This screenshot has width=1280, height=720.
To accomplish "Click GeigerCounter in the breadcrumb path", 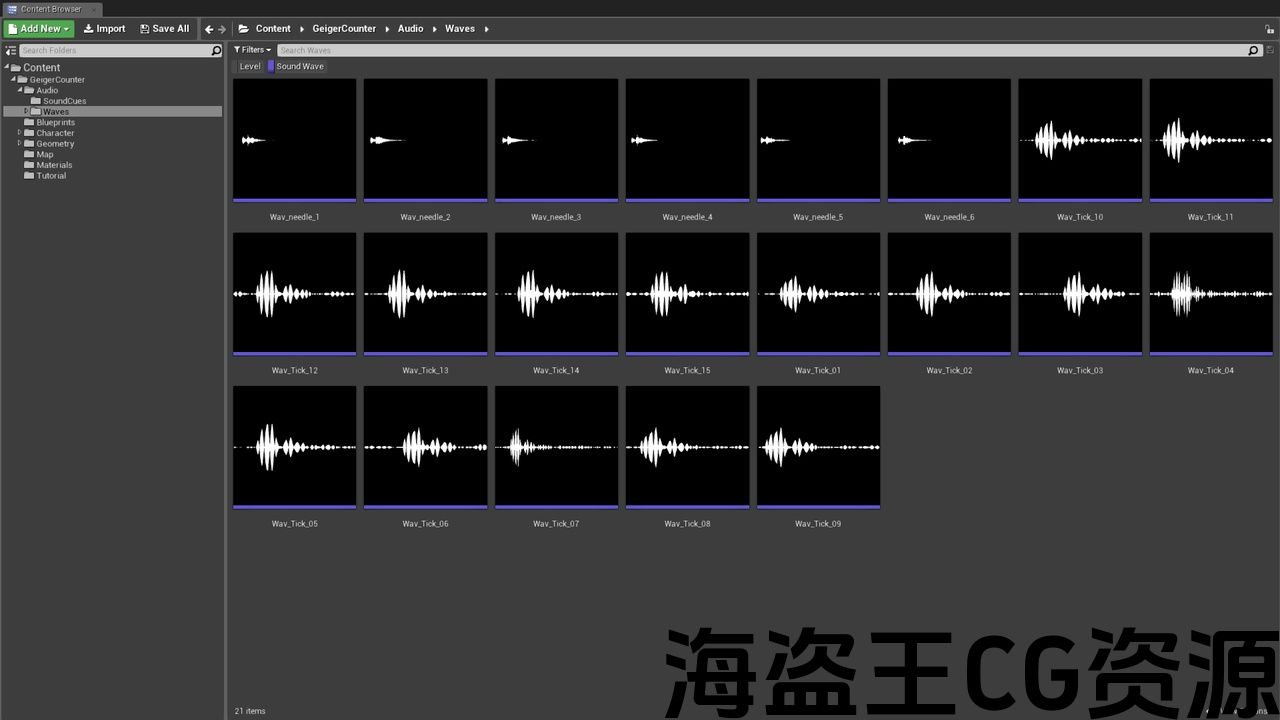I will (344, 29).
